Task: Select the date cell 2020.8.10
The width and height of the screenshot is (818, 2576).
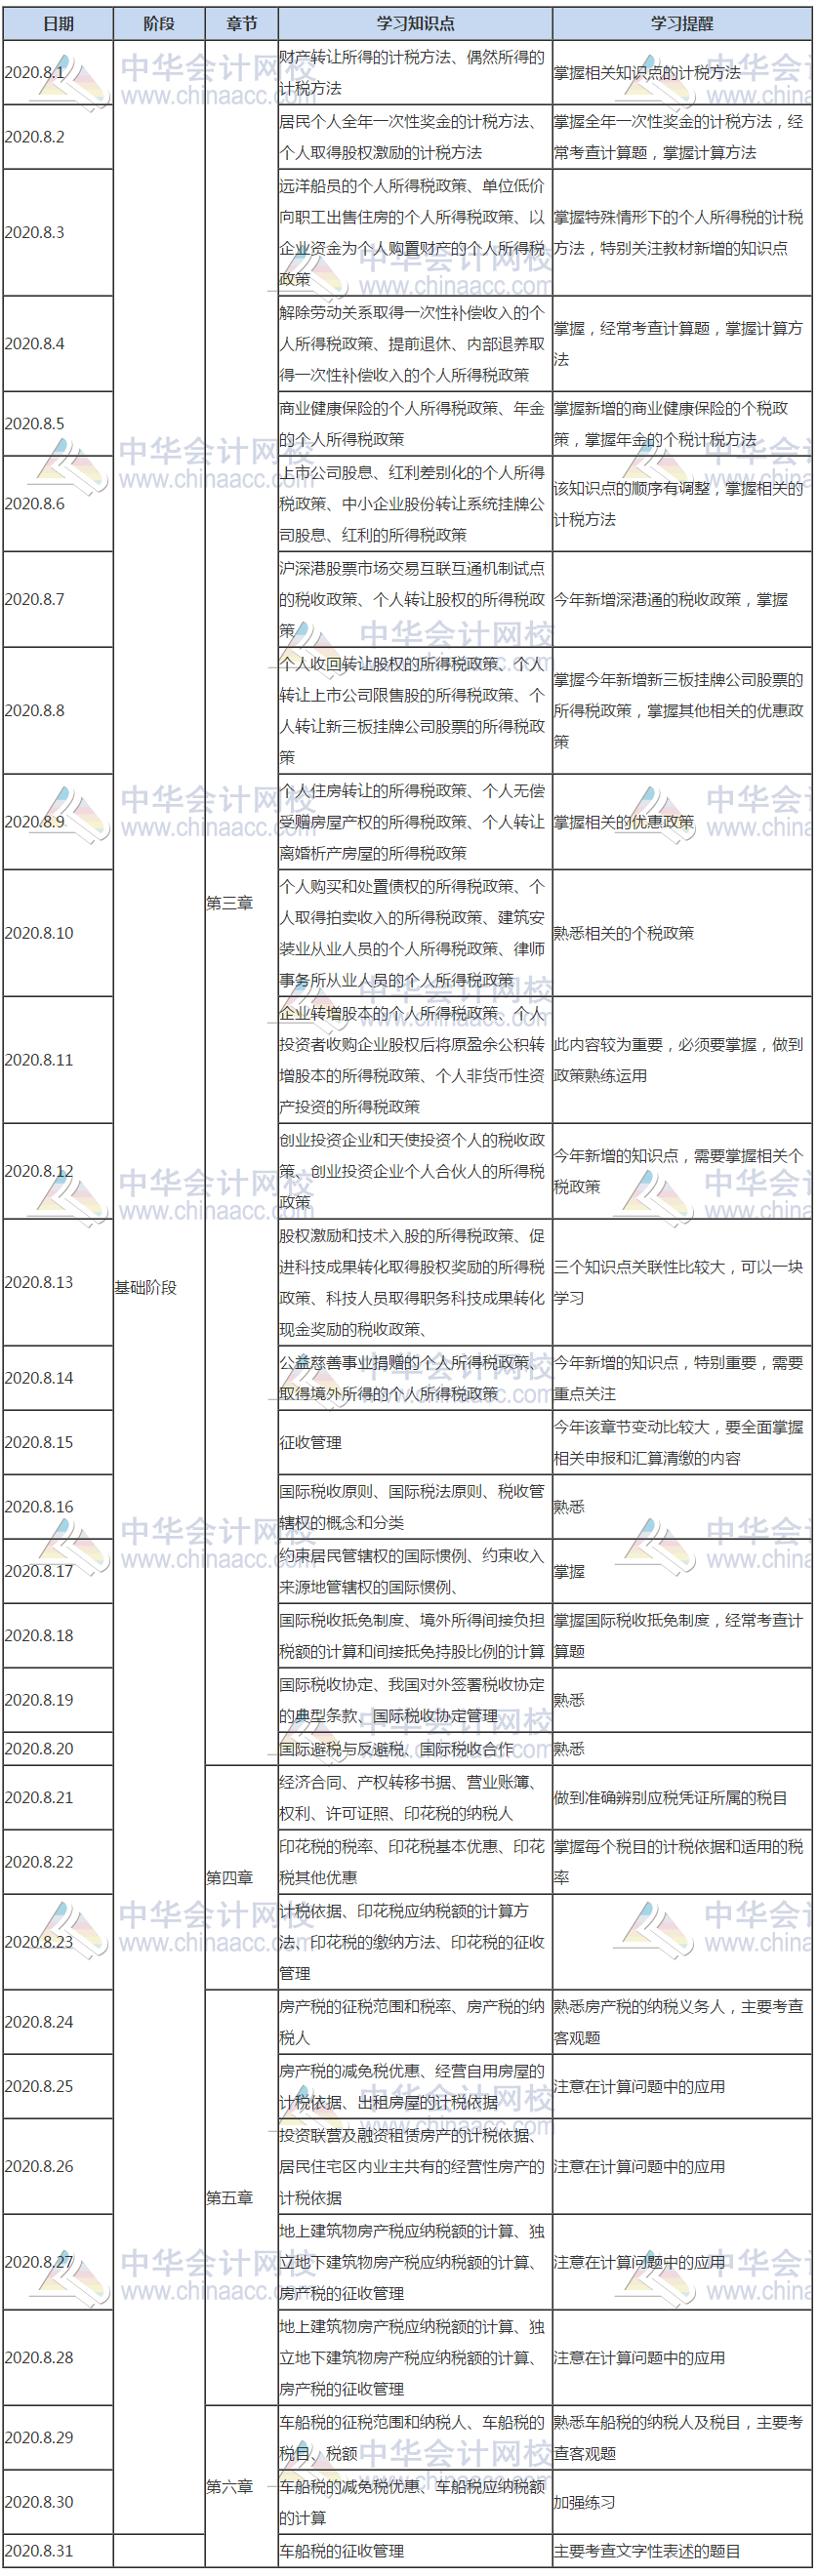Action: click(x=57, y=934)
